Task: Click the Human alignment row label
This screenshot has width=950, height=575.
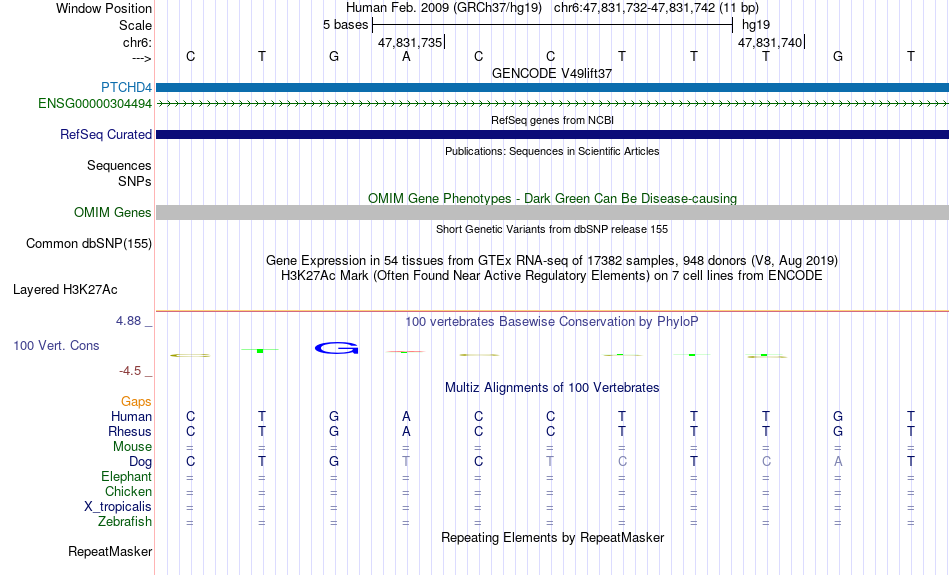Action: [x=131, y=416]
